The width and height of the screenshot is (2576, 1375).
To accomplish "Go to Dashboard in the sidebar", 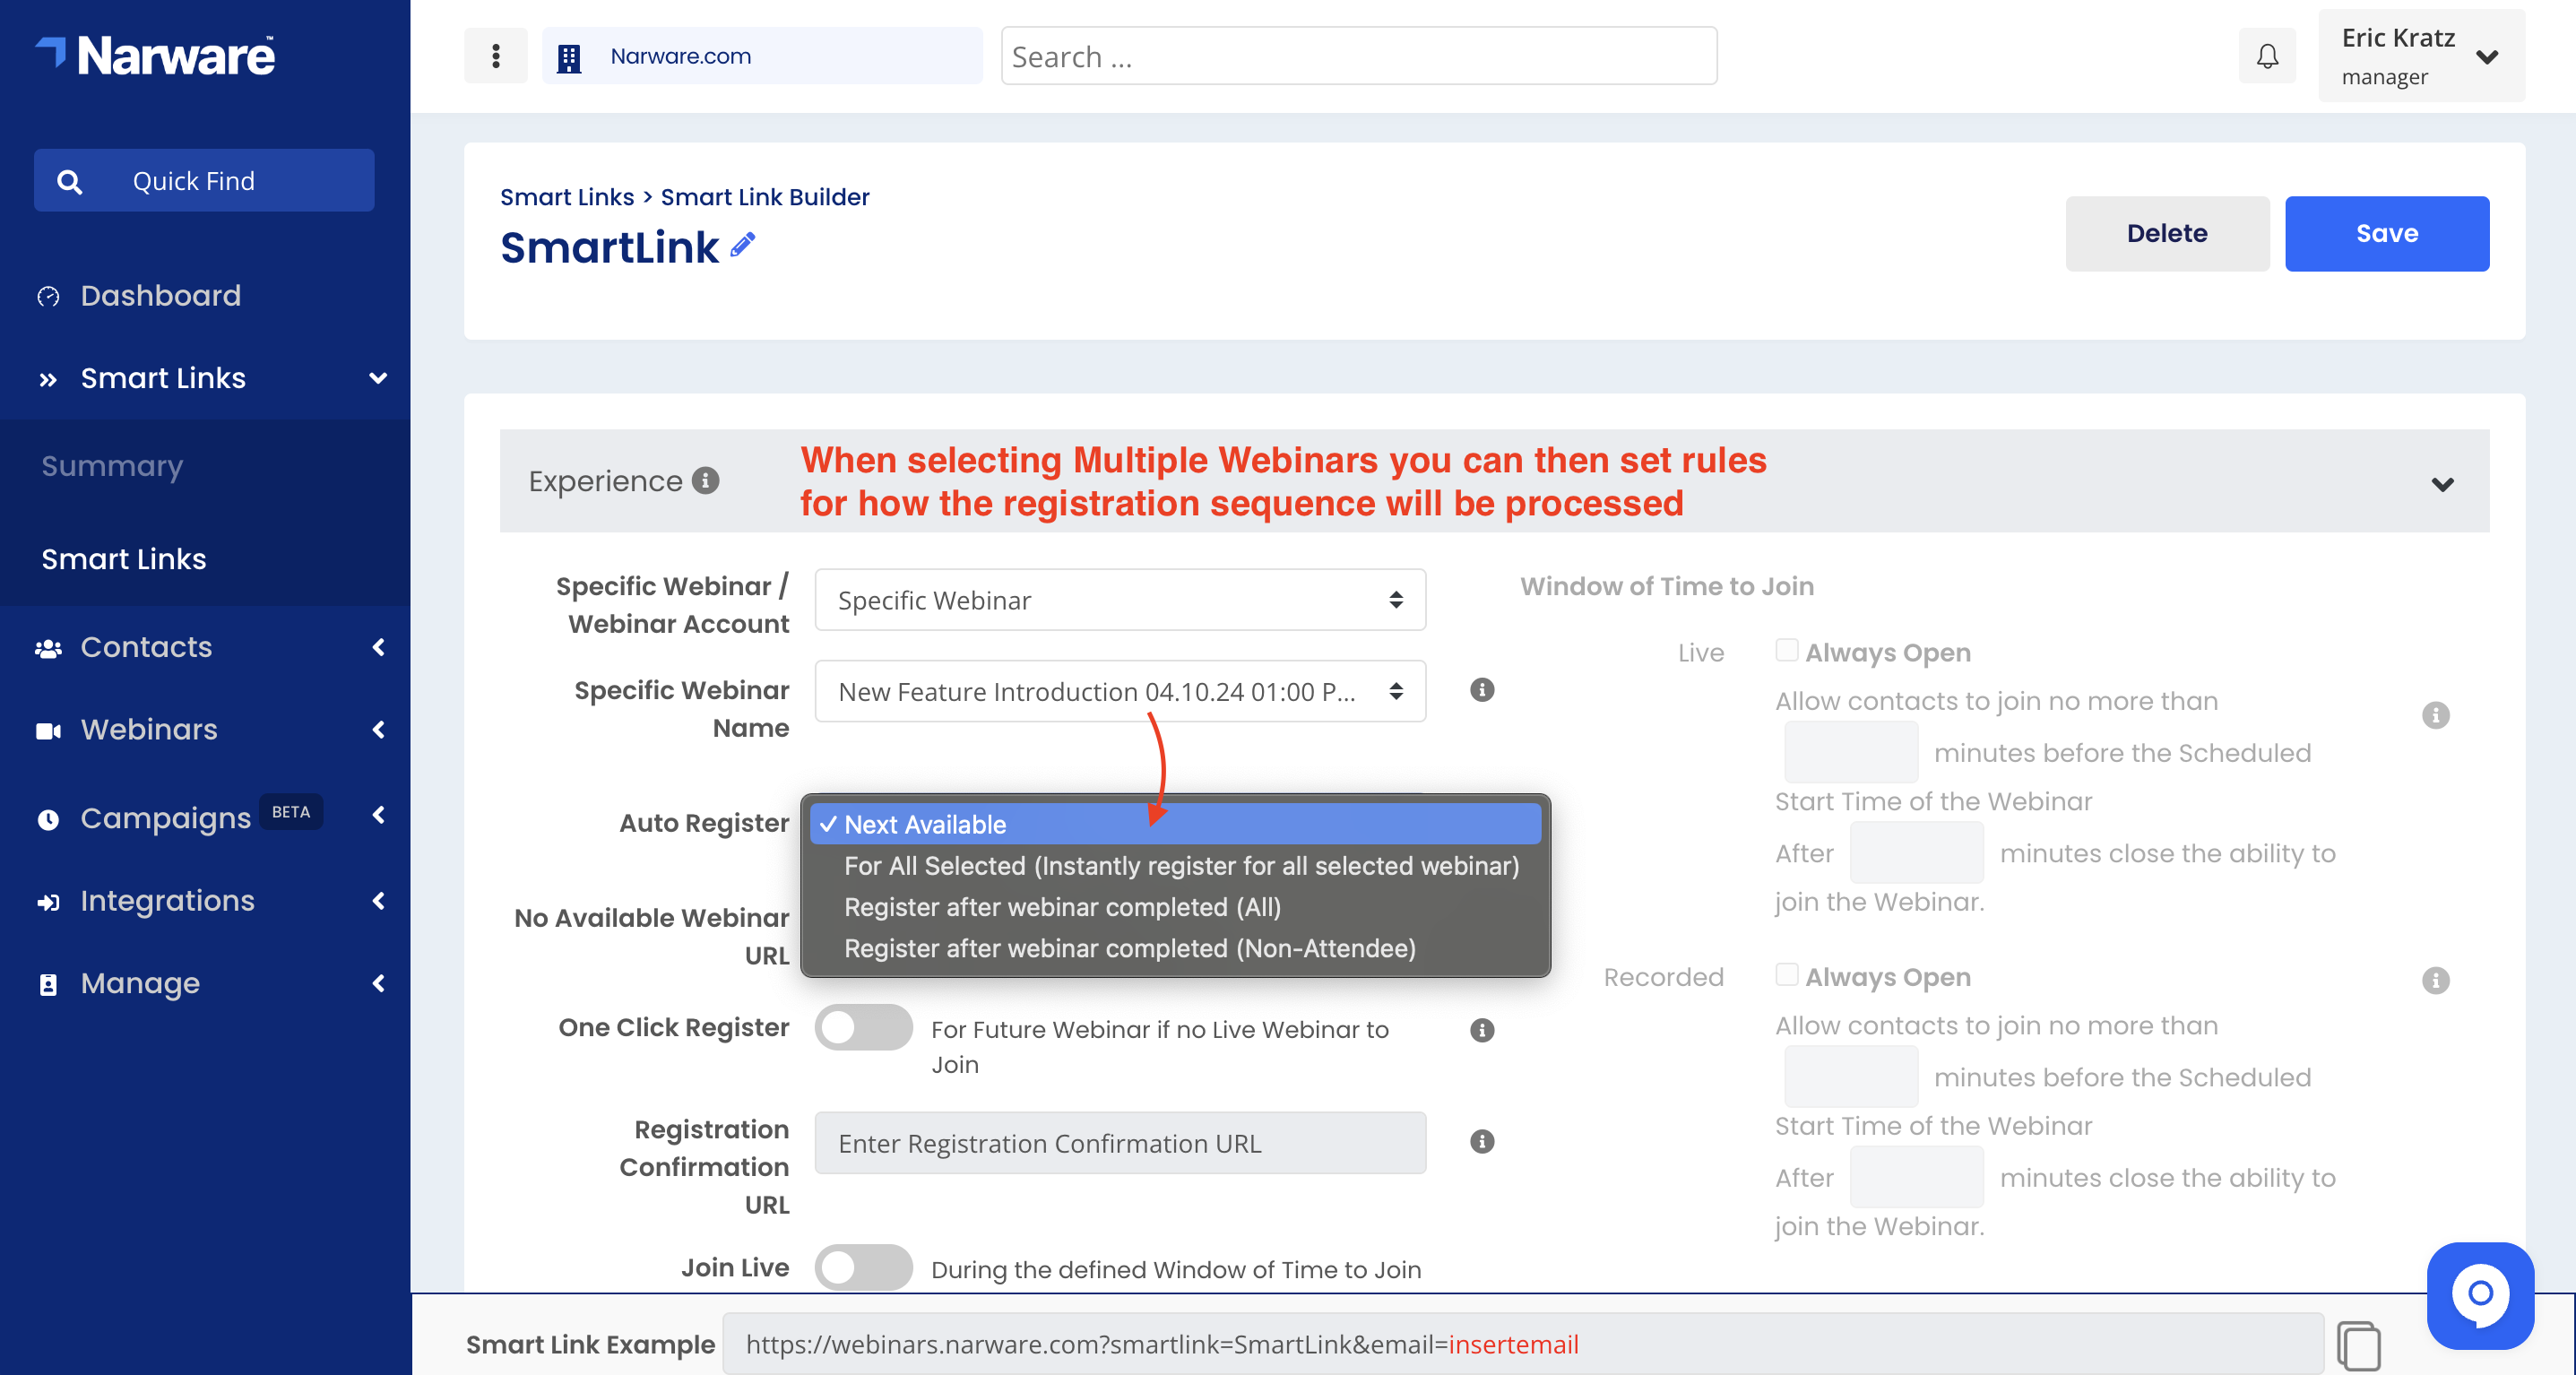I will 160,296.
